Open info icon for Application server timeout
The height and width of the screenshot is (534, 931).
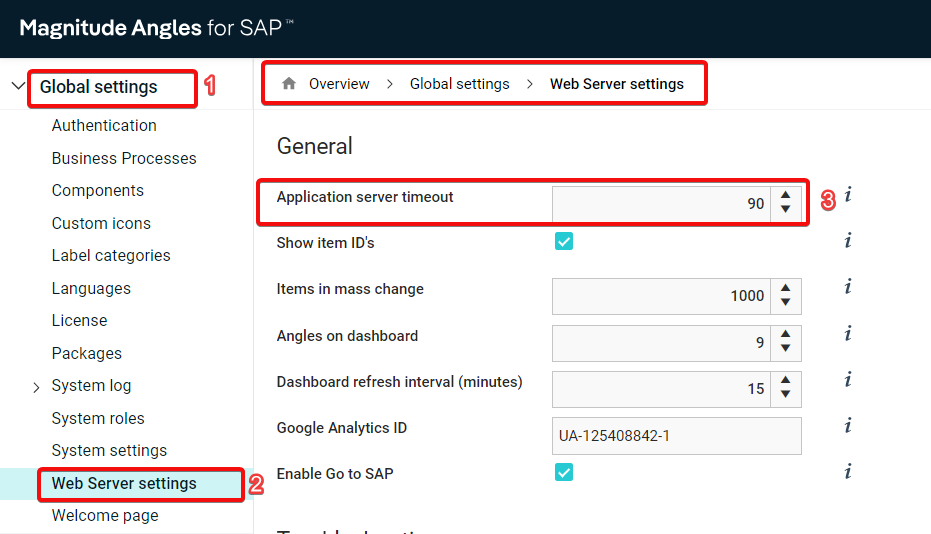848,195
